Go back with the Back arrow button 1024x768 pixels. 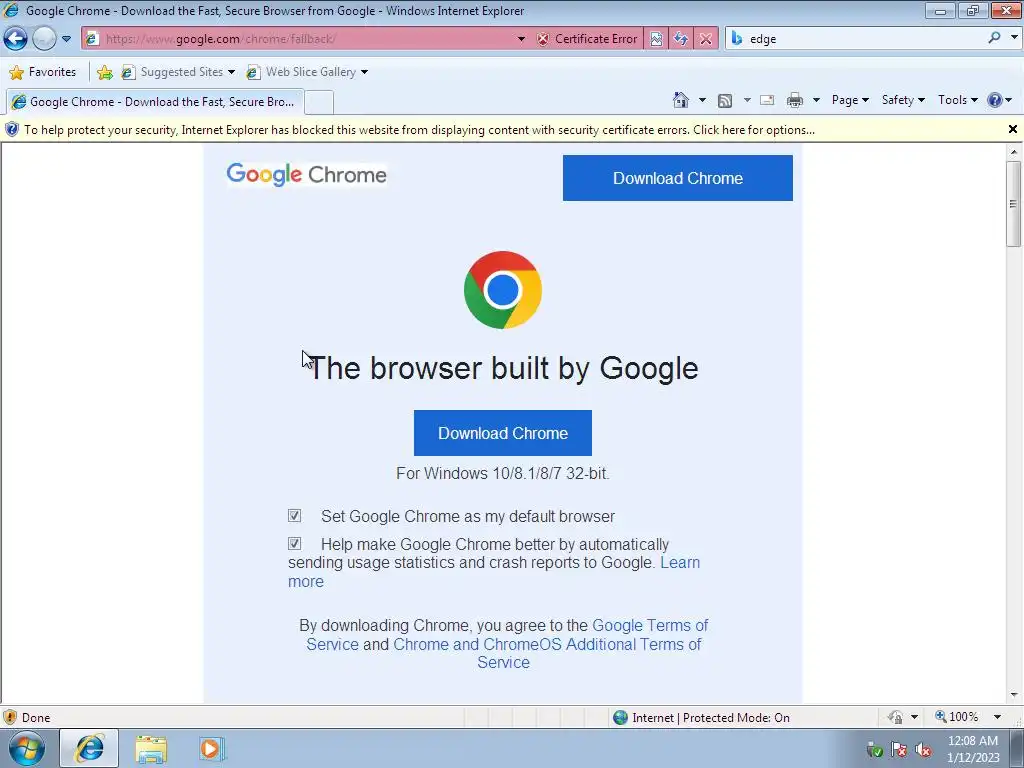coord(16,39)
